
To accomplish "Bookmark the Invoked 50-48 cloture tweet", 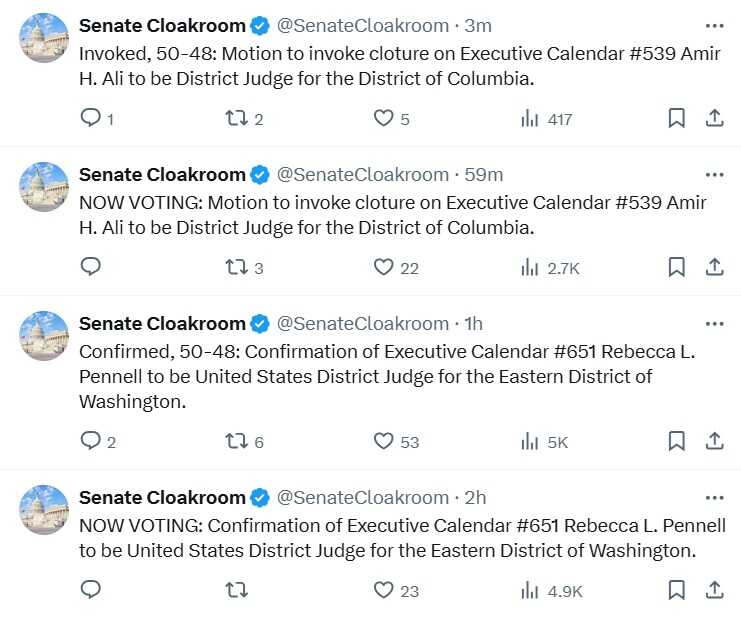I will tap(677, 119).
